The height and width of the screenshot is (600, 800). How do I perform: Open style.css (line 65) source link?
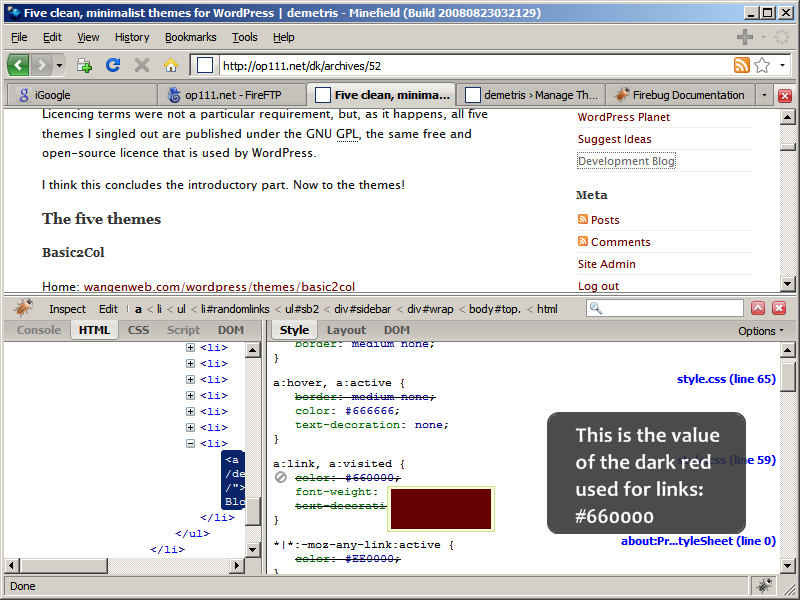point(726,379)
